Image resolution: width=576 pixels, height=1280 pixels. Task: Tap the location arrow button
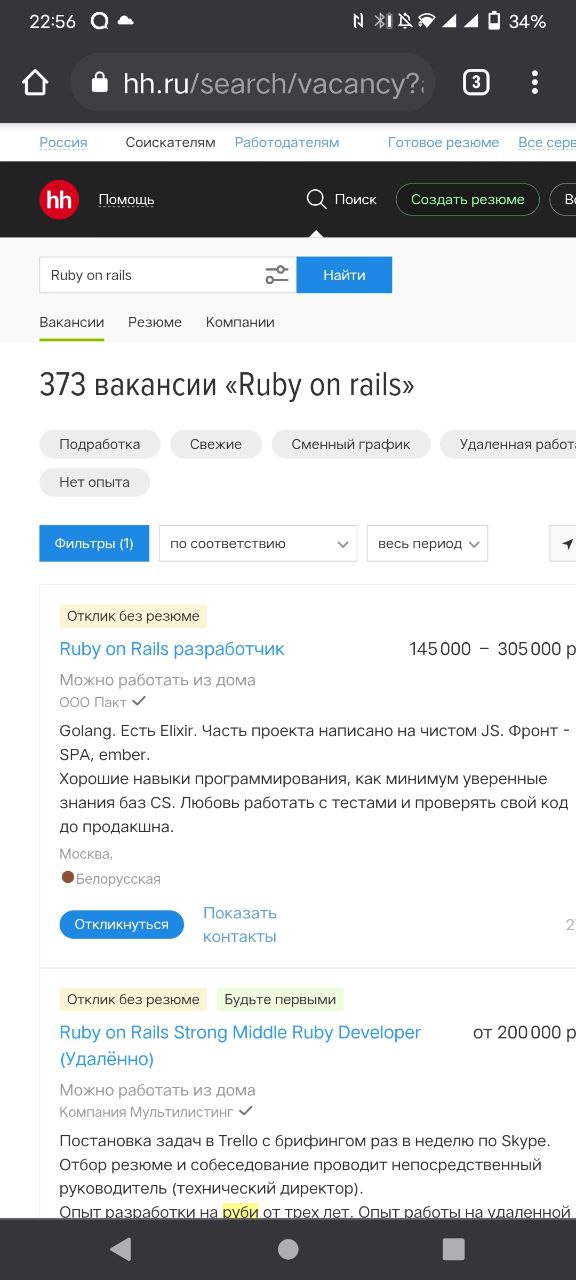click(x=565, y=544)
